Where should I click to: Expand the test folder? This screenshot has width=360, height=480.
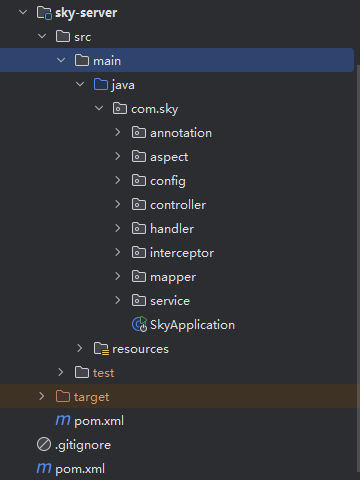[61, 372]
